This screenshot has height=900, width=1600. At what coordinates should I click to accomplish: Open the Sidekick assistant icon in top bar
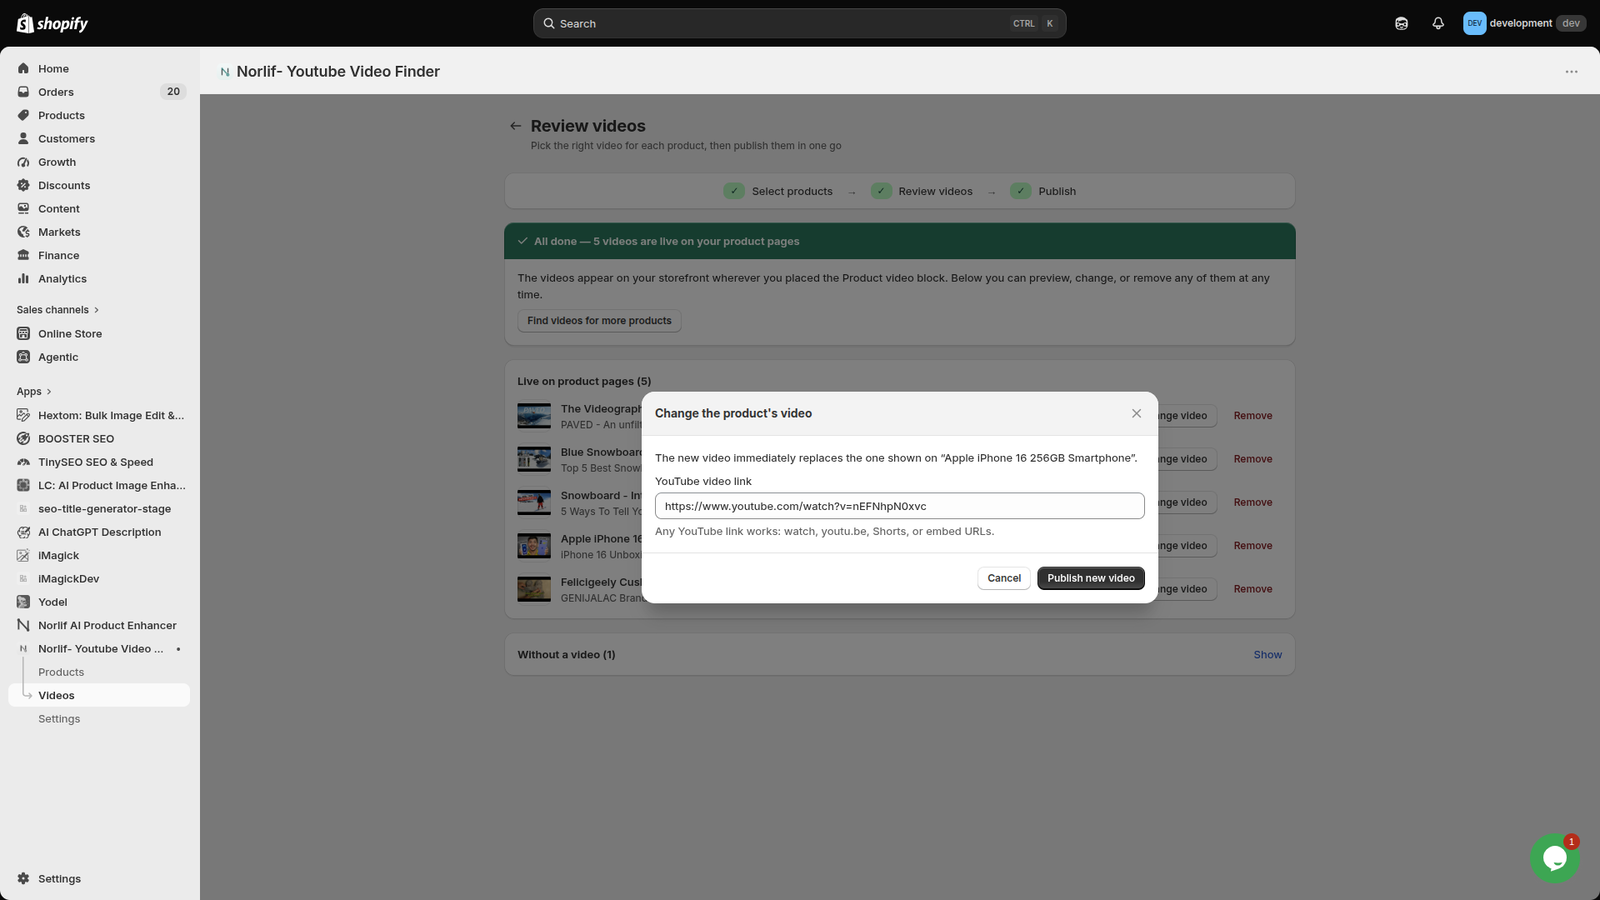pos(1401,23)
